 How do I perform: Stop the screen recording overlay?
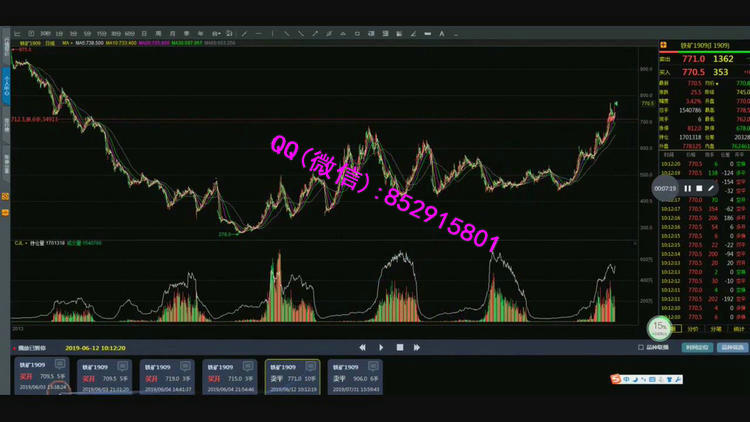tap(699, 188)
